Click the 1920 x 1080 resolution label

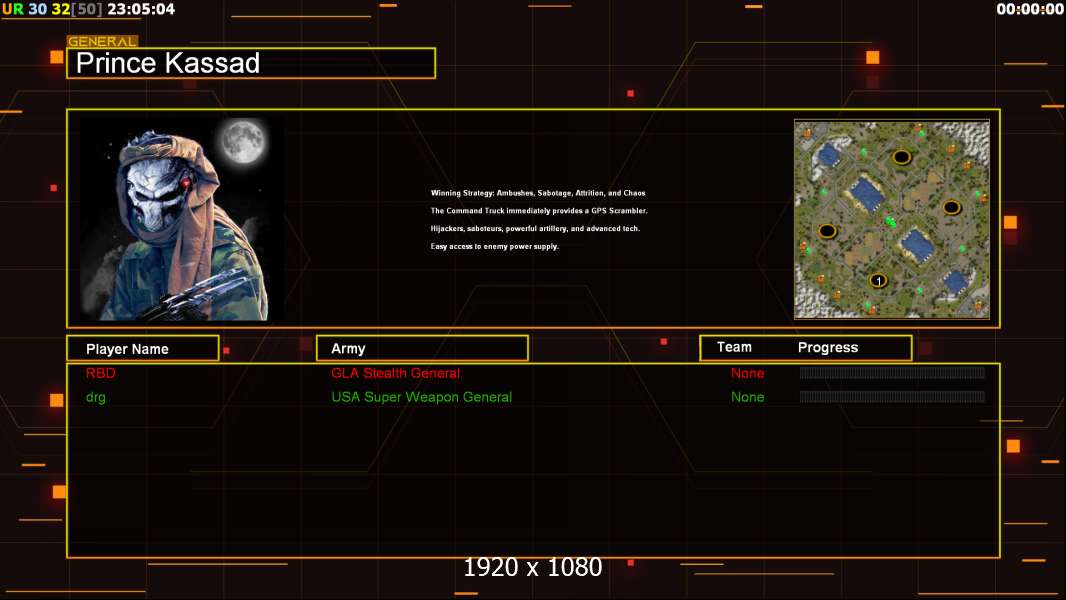click(533, 567)
